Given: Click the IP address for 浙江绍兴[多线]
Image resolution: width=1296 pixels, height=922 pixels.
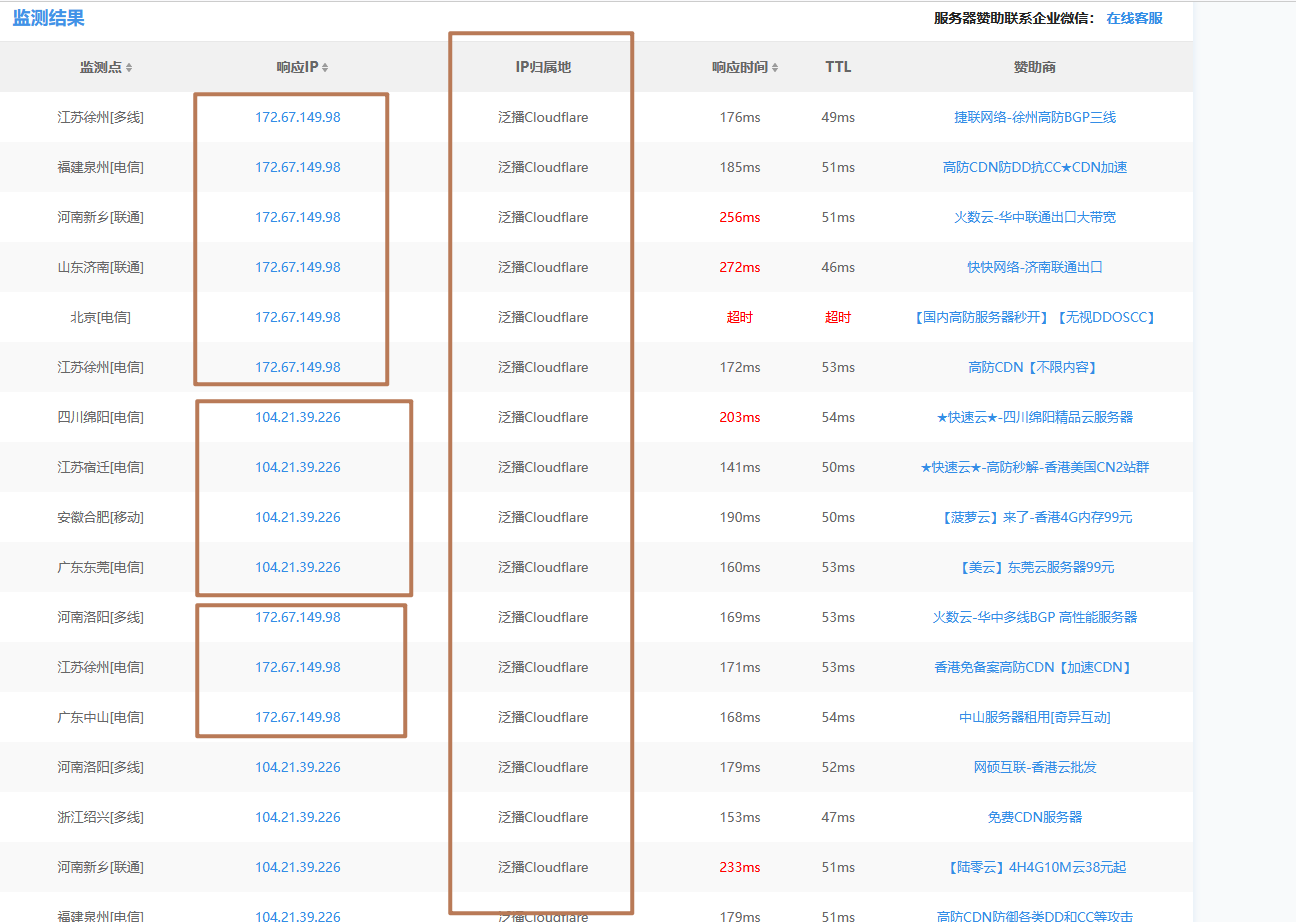Looking at the screenshot, I should click(x=297, y=817).
